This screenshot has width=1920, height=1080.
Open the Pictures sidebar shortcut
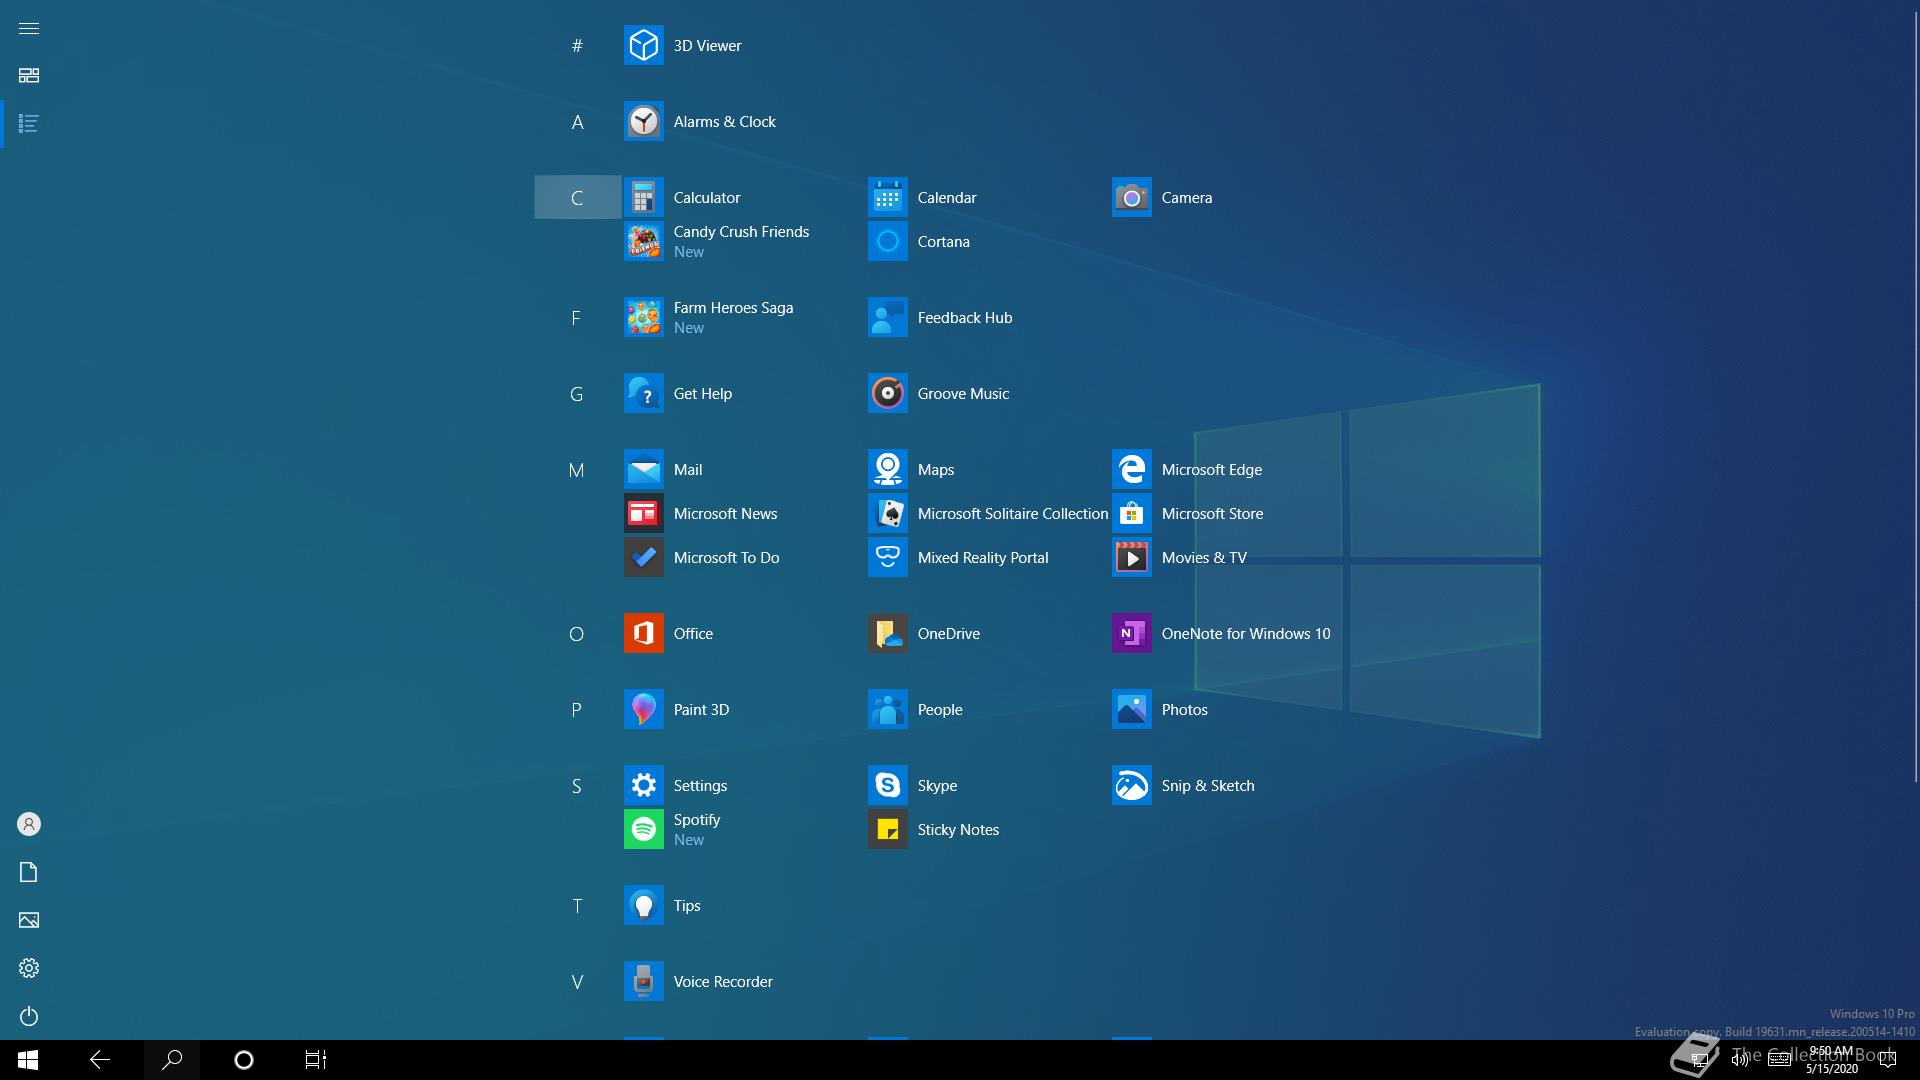pos(29,920)
